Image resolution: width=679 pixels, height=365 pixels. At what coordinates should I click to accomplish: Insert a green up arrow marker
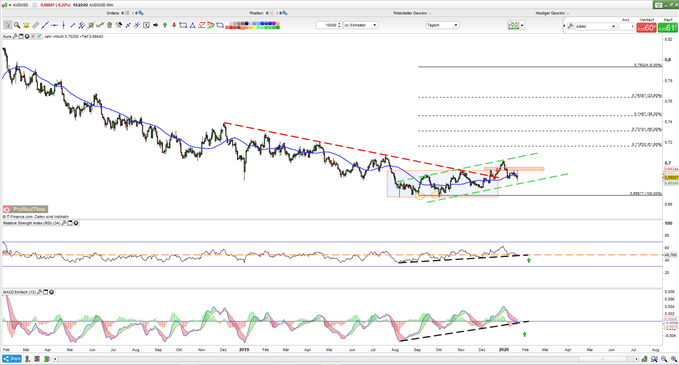165,25
